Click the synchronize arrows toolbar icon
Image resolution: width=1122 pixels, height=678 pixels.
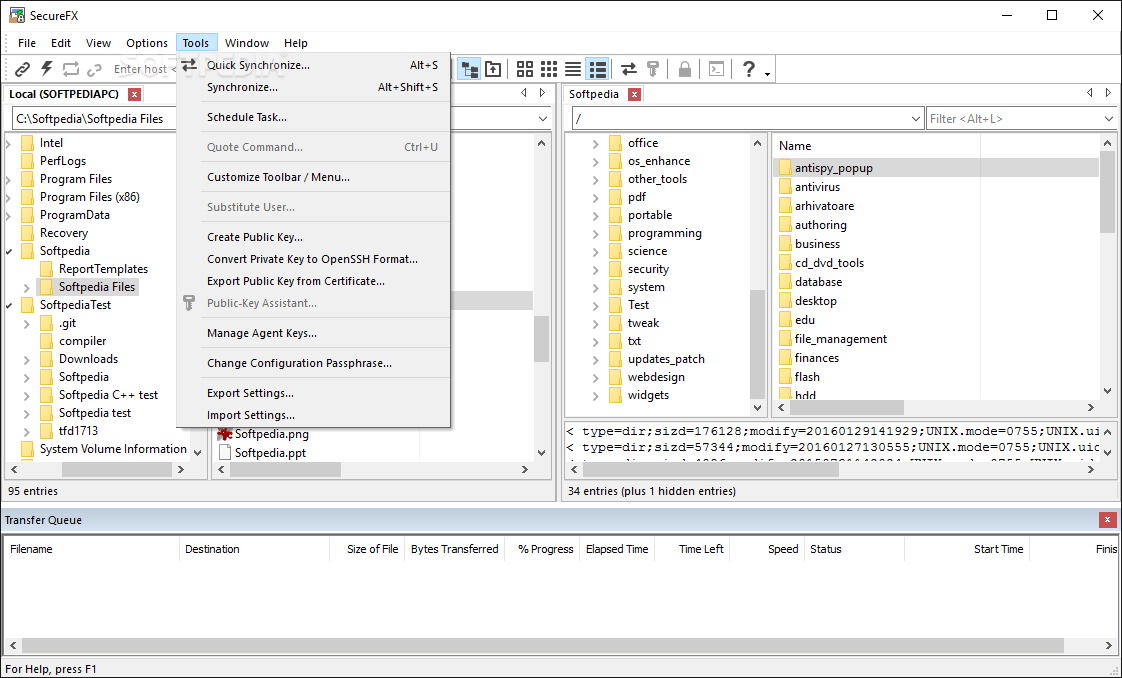click(628, 69)
